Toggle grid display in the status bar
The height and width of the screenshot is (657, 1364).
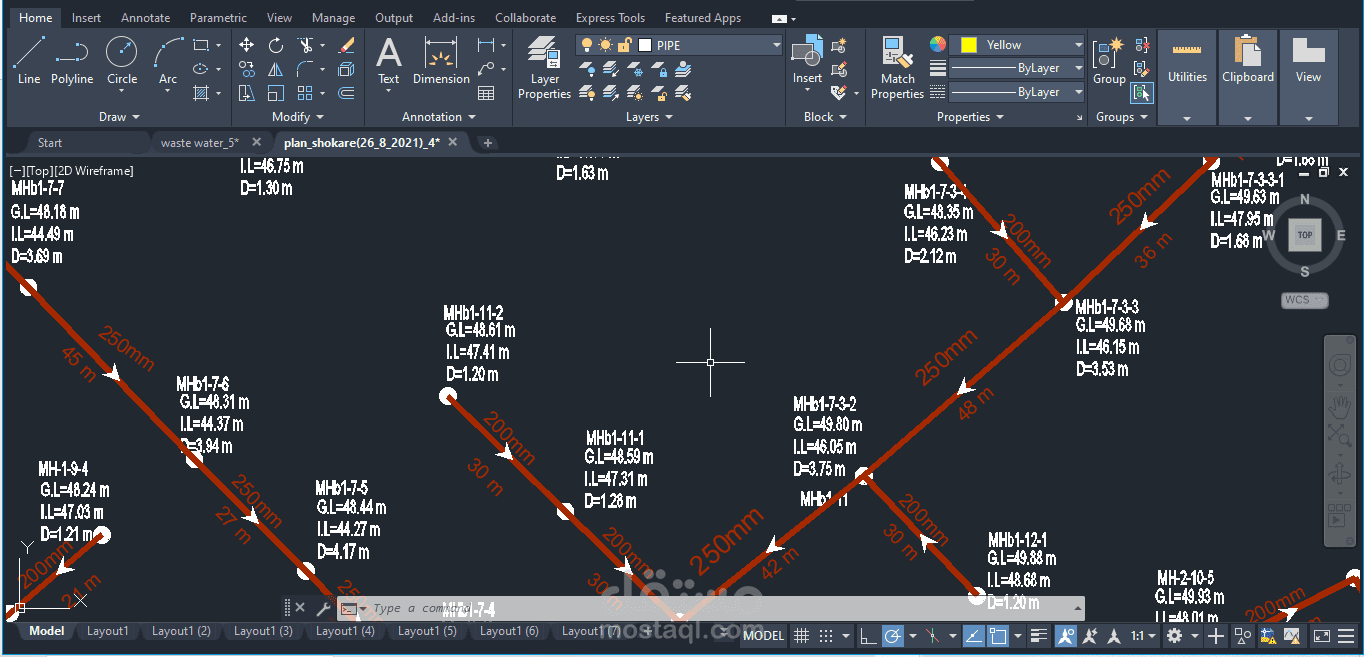[x=799, y=636]
